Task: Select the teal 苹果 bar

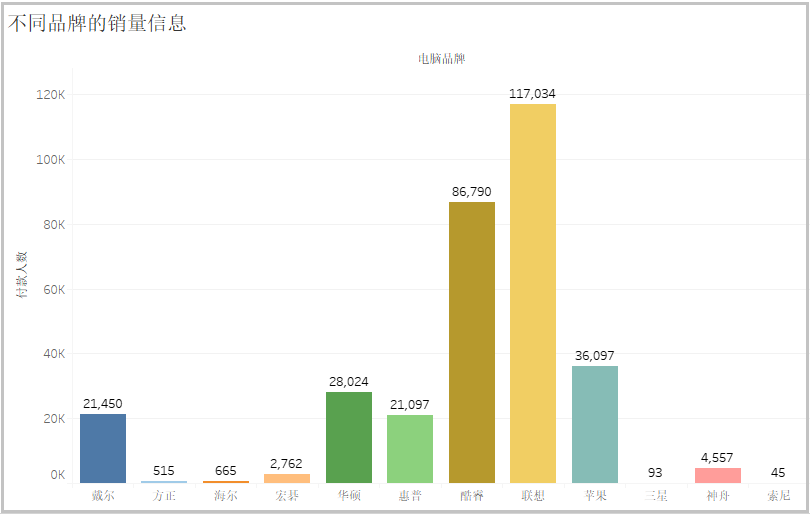Action: coord(595,425)
